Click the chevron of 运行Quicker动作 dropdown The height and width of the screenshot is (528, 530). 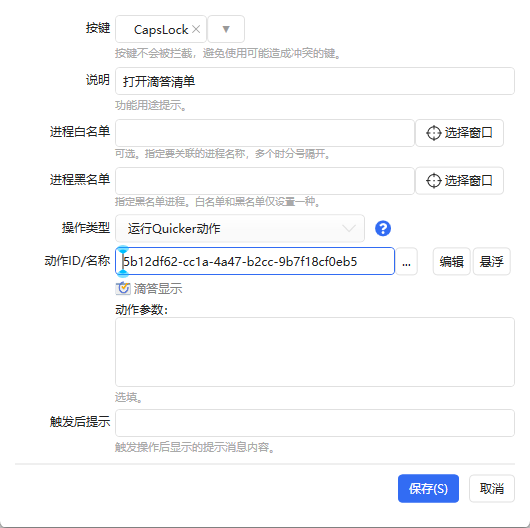349,229
